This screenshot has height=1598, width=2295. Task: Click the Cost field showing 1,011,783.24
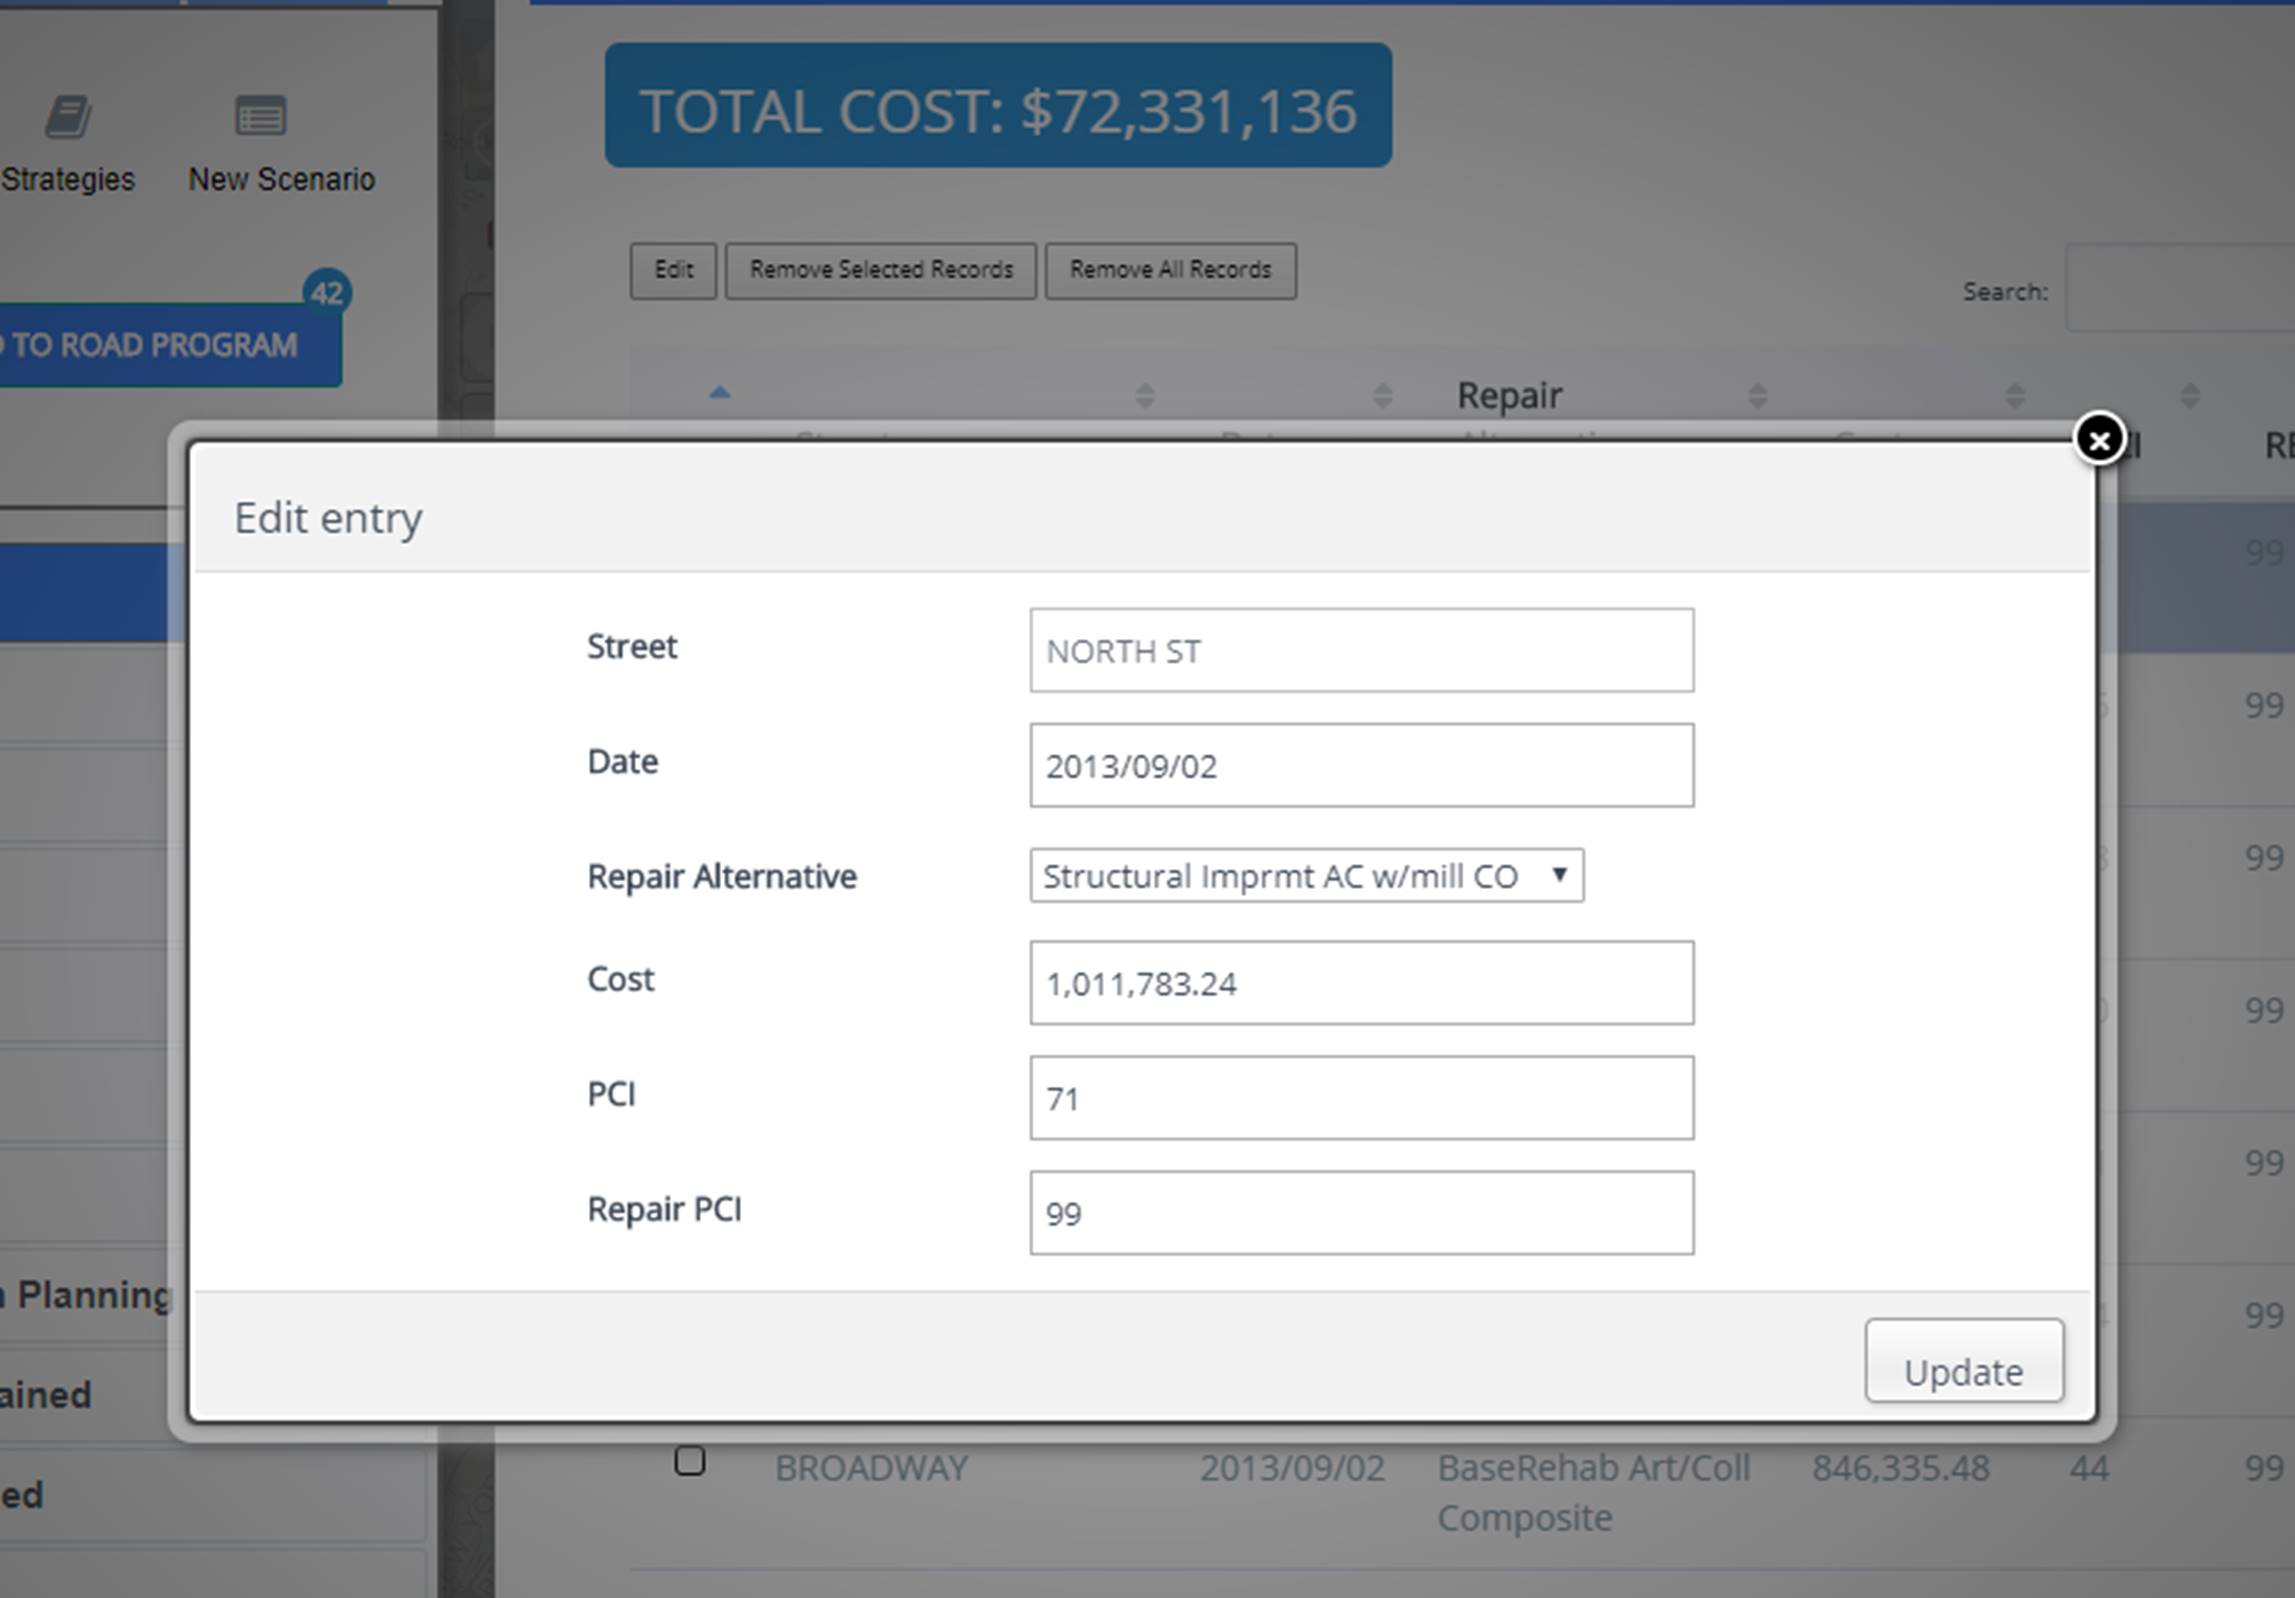[x=1361, y=983]
